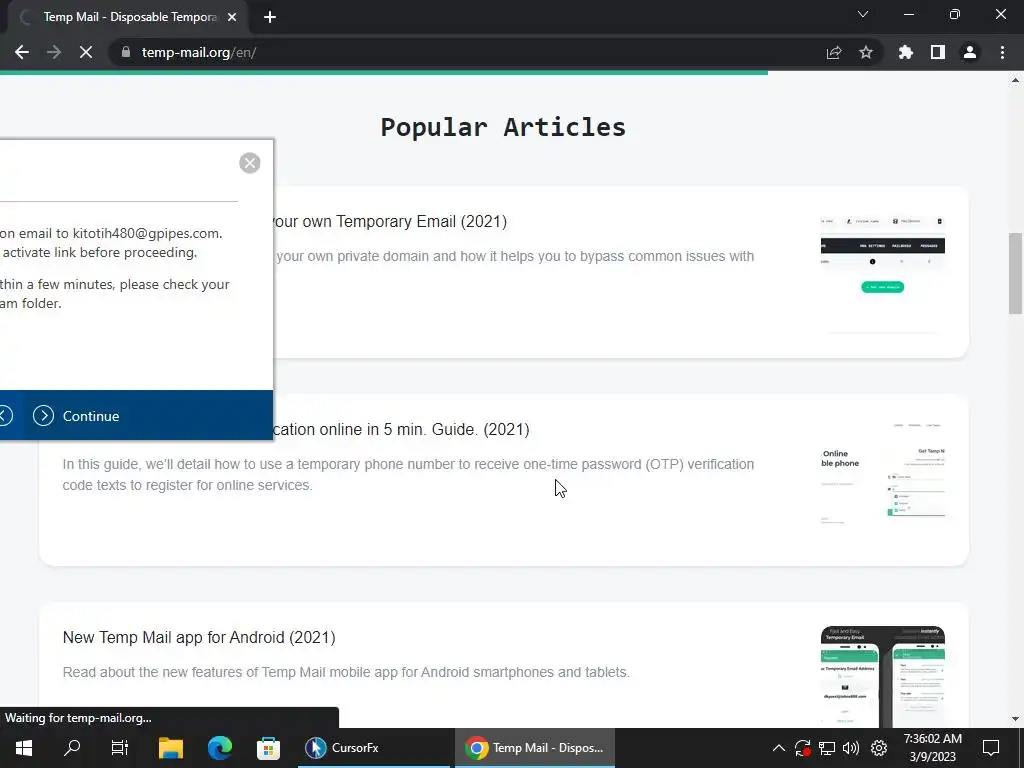Open a new tab with plus button
Image resolution: width=1024 pixels, height=768 pixels.
coord(270,17)
